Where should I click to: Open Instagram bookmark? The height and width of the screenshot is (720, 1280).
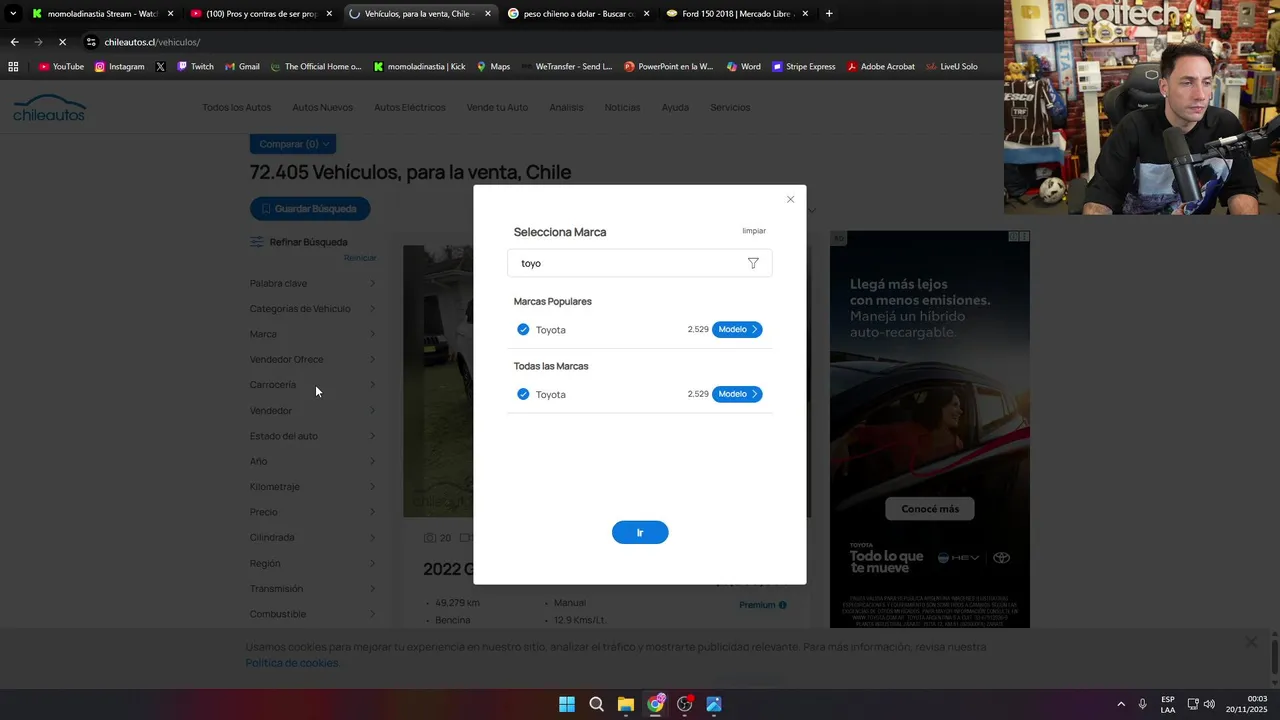pos(120,67)
